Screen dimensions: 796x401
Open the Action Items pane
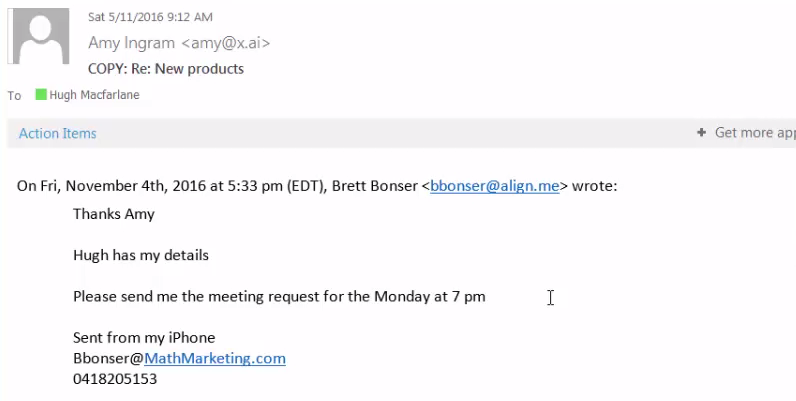58,133
